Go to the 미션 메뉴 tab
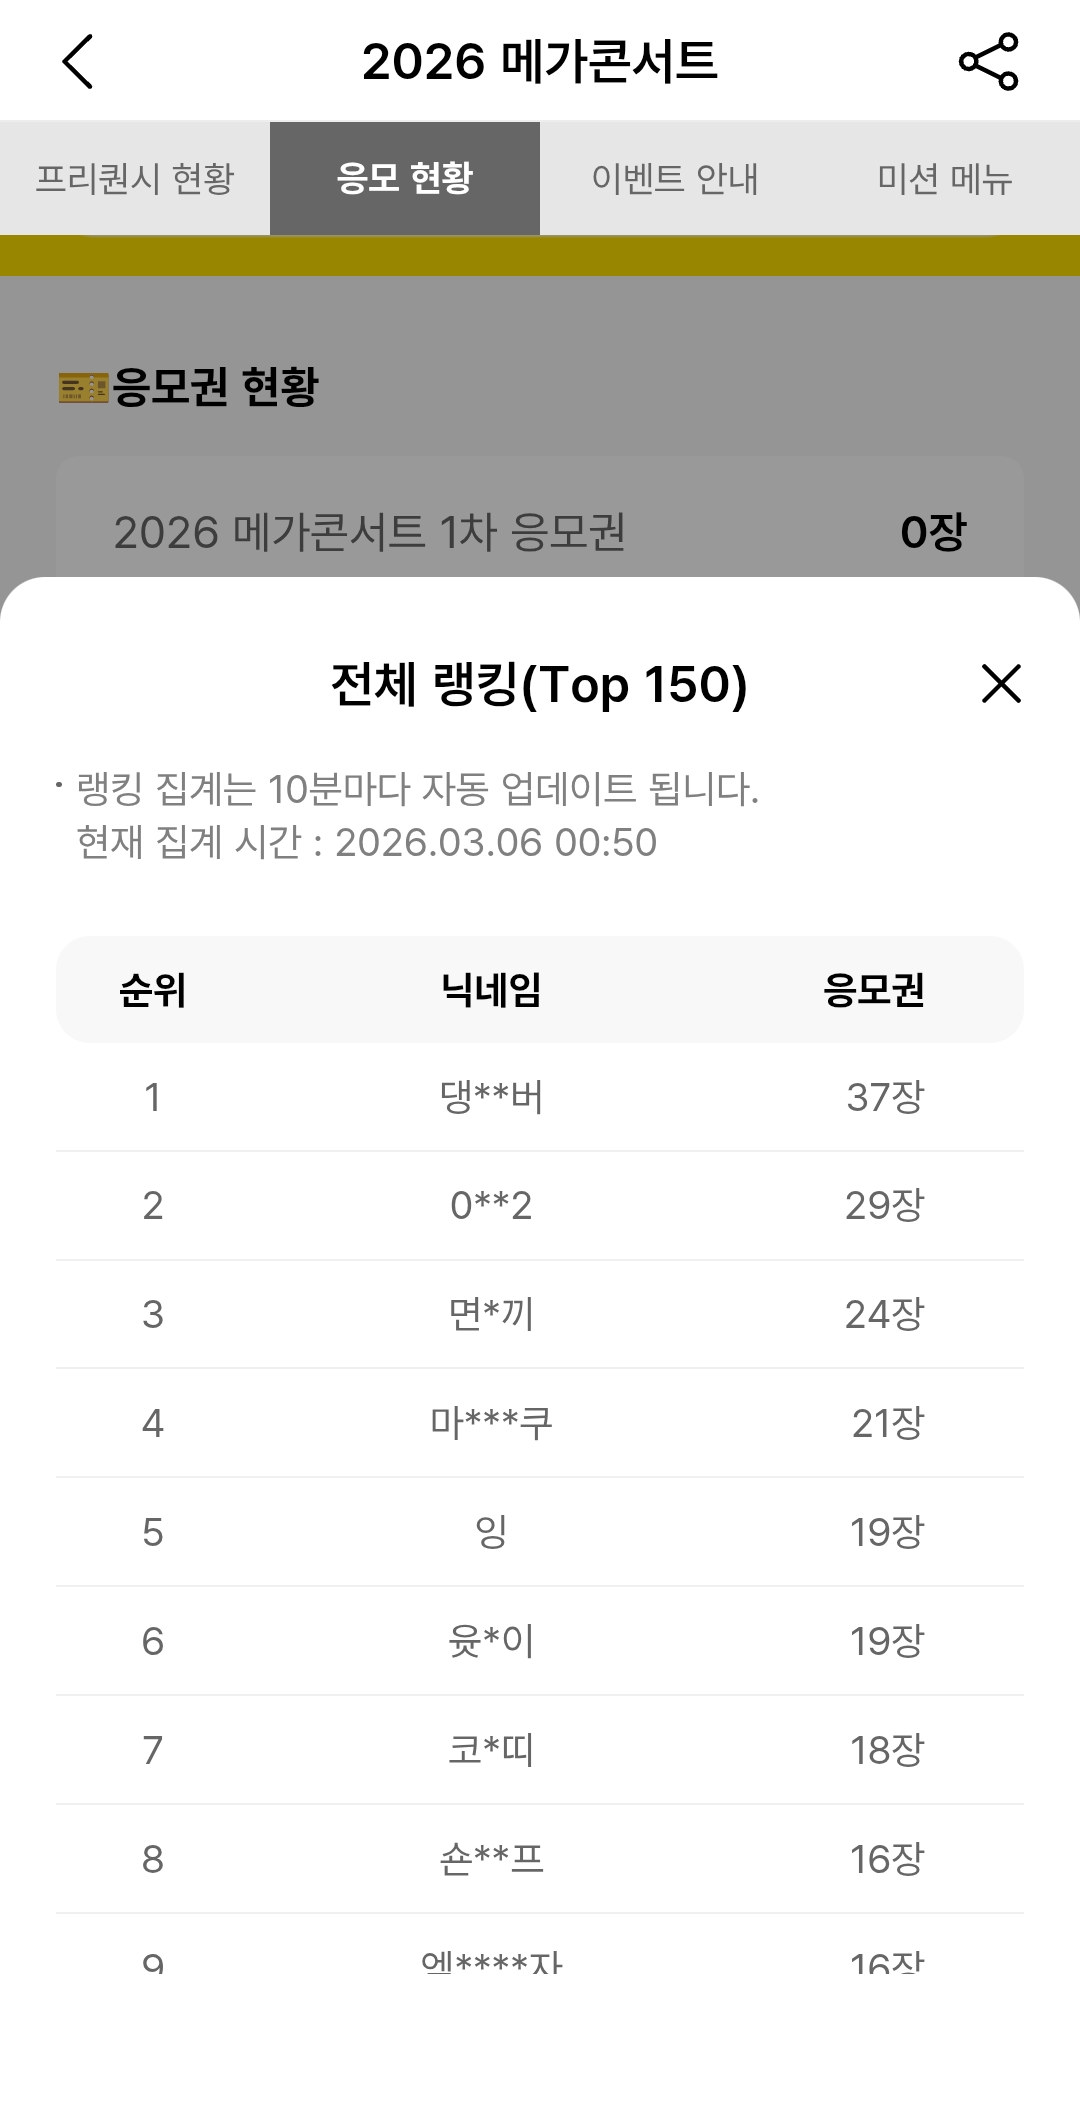This screenshot has height=2120, width=1080. click(x=945, y=179)
